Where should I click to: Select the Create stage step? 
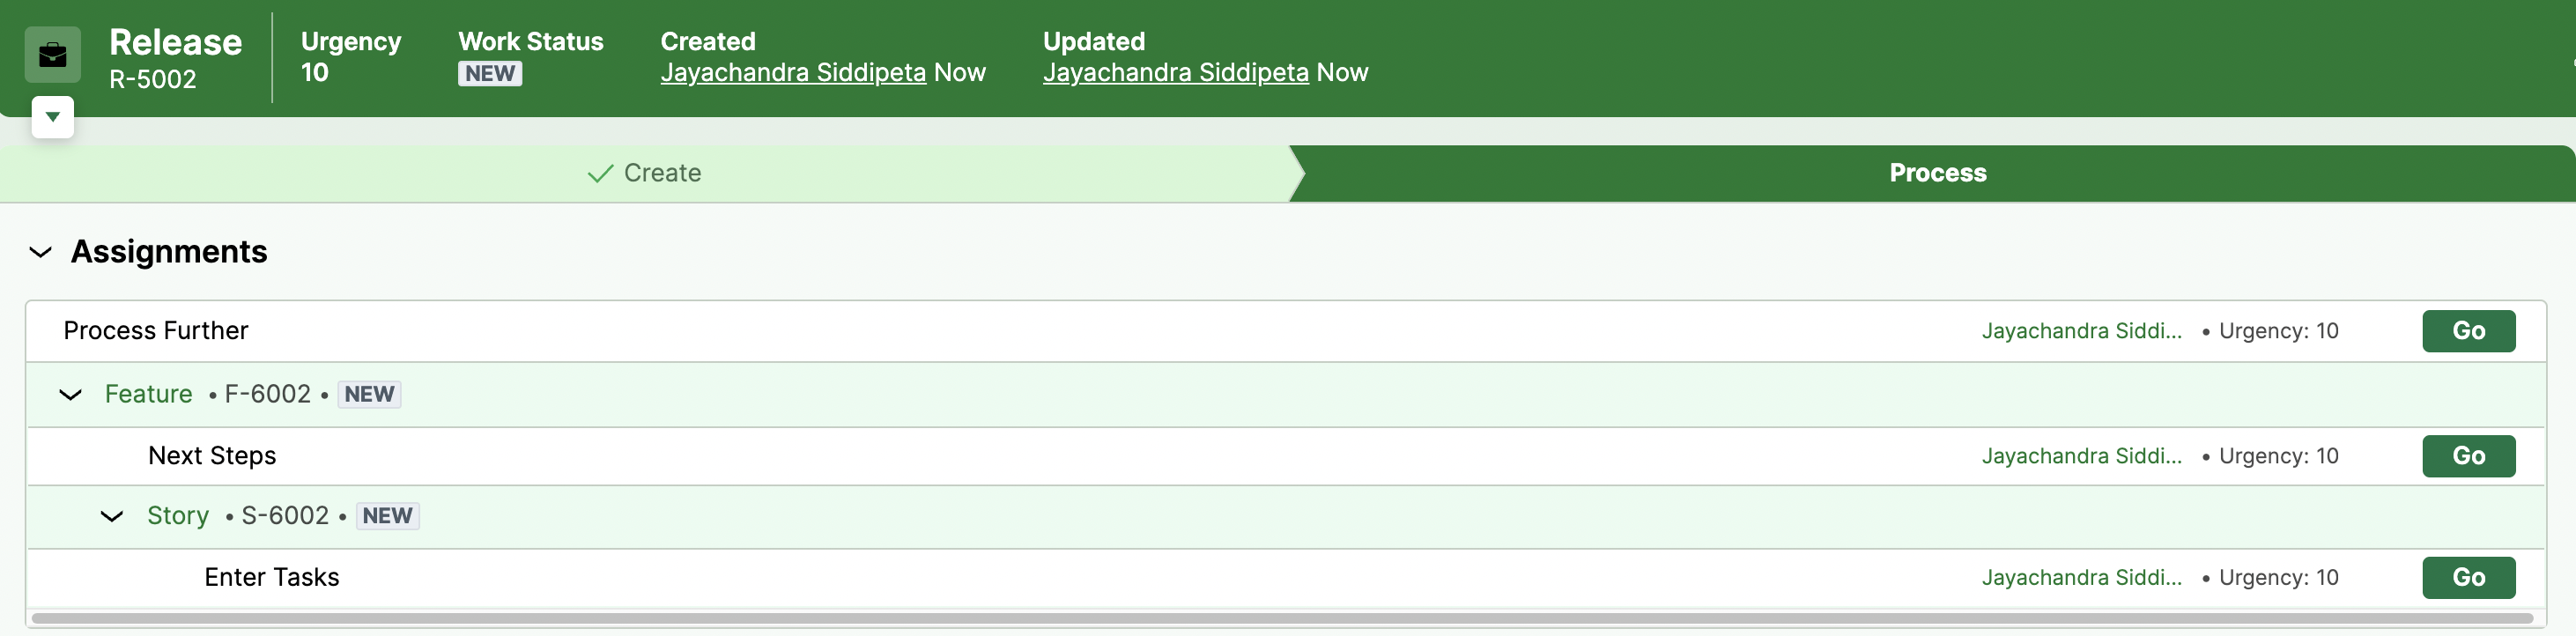645,173
